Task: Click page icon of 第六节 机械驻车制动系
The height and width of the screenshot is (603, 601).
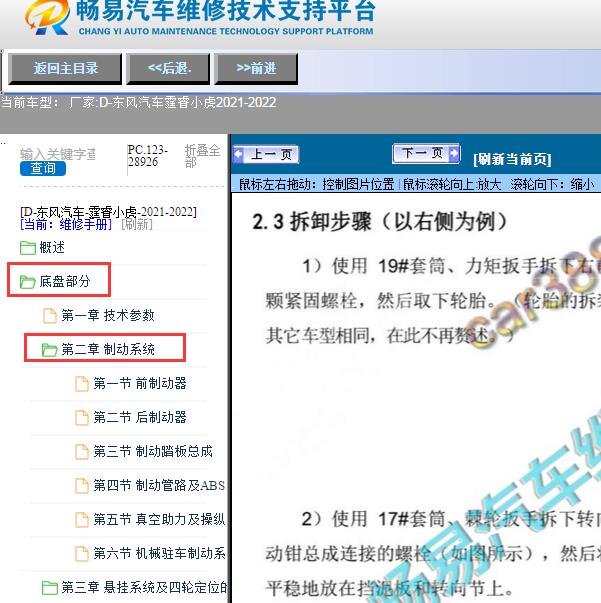Action: tap(82, 554)
